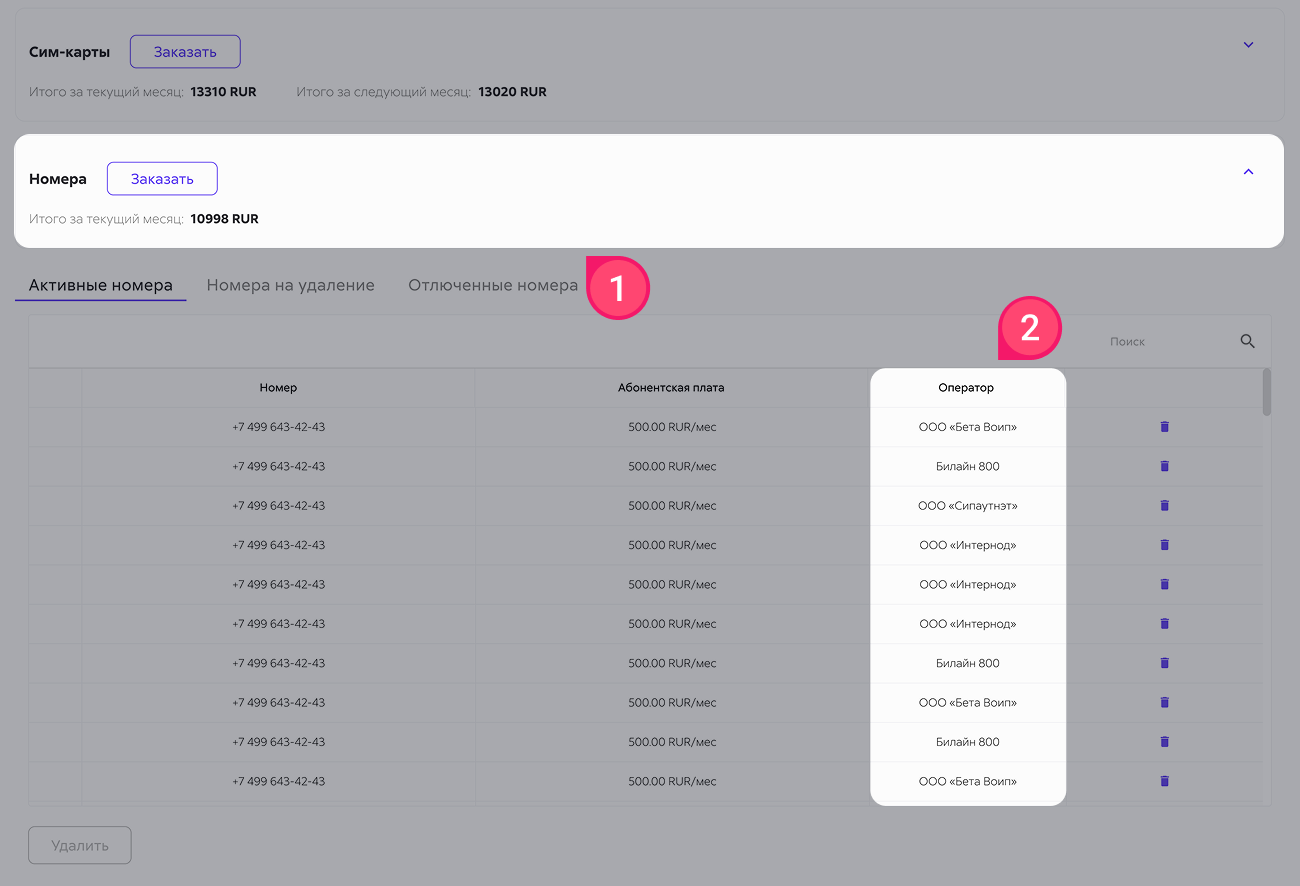Switch to Номера на удаление tab
The image size is (1300, 886).
[x=290, y=285]
